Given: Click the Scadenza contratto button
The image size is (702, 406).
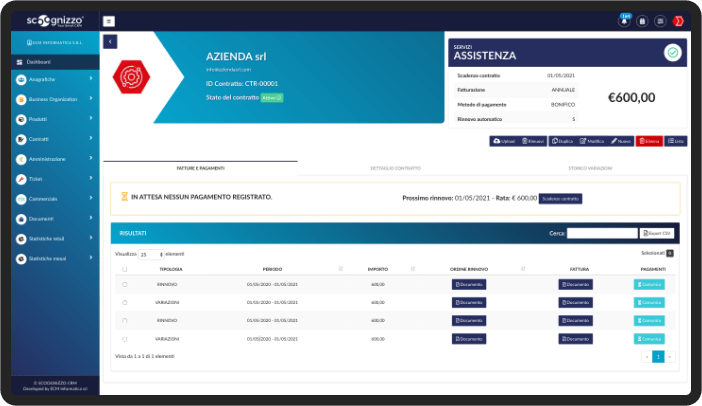Looking at the screenshot, I should pos(560,199).
